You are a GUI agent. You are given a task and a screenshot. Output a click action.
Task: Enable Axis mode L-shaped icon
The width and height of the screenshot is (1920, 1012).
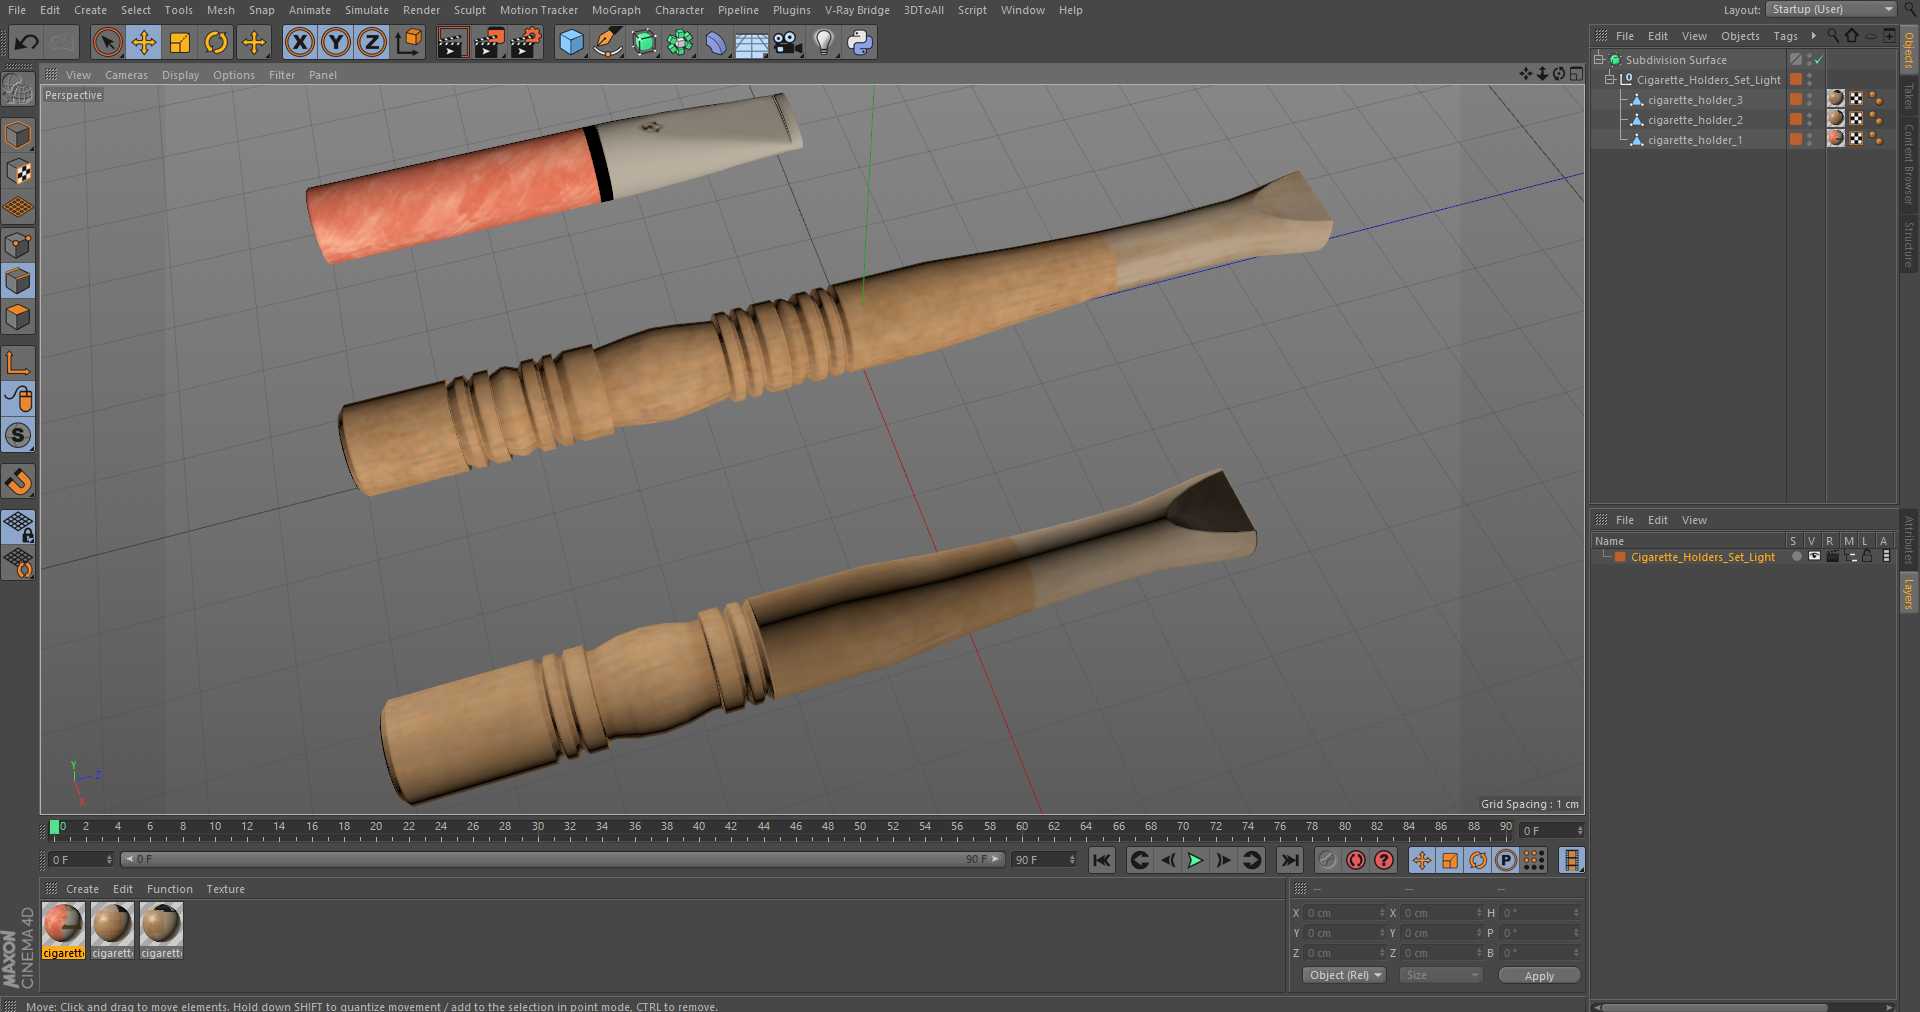point(18,362)
